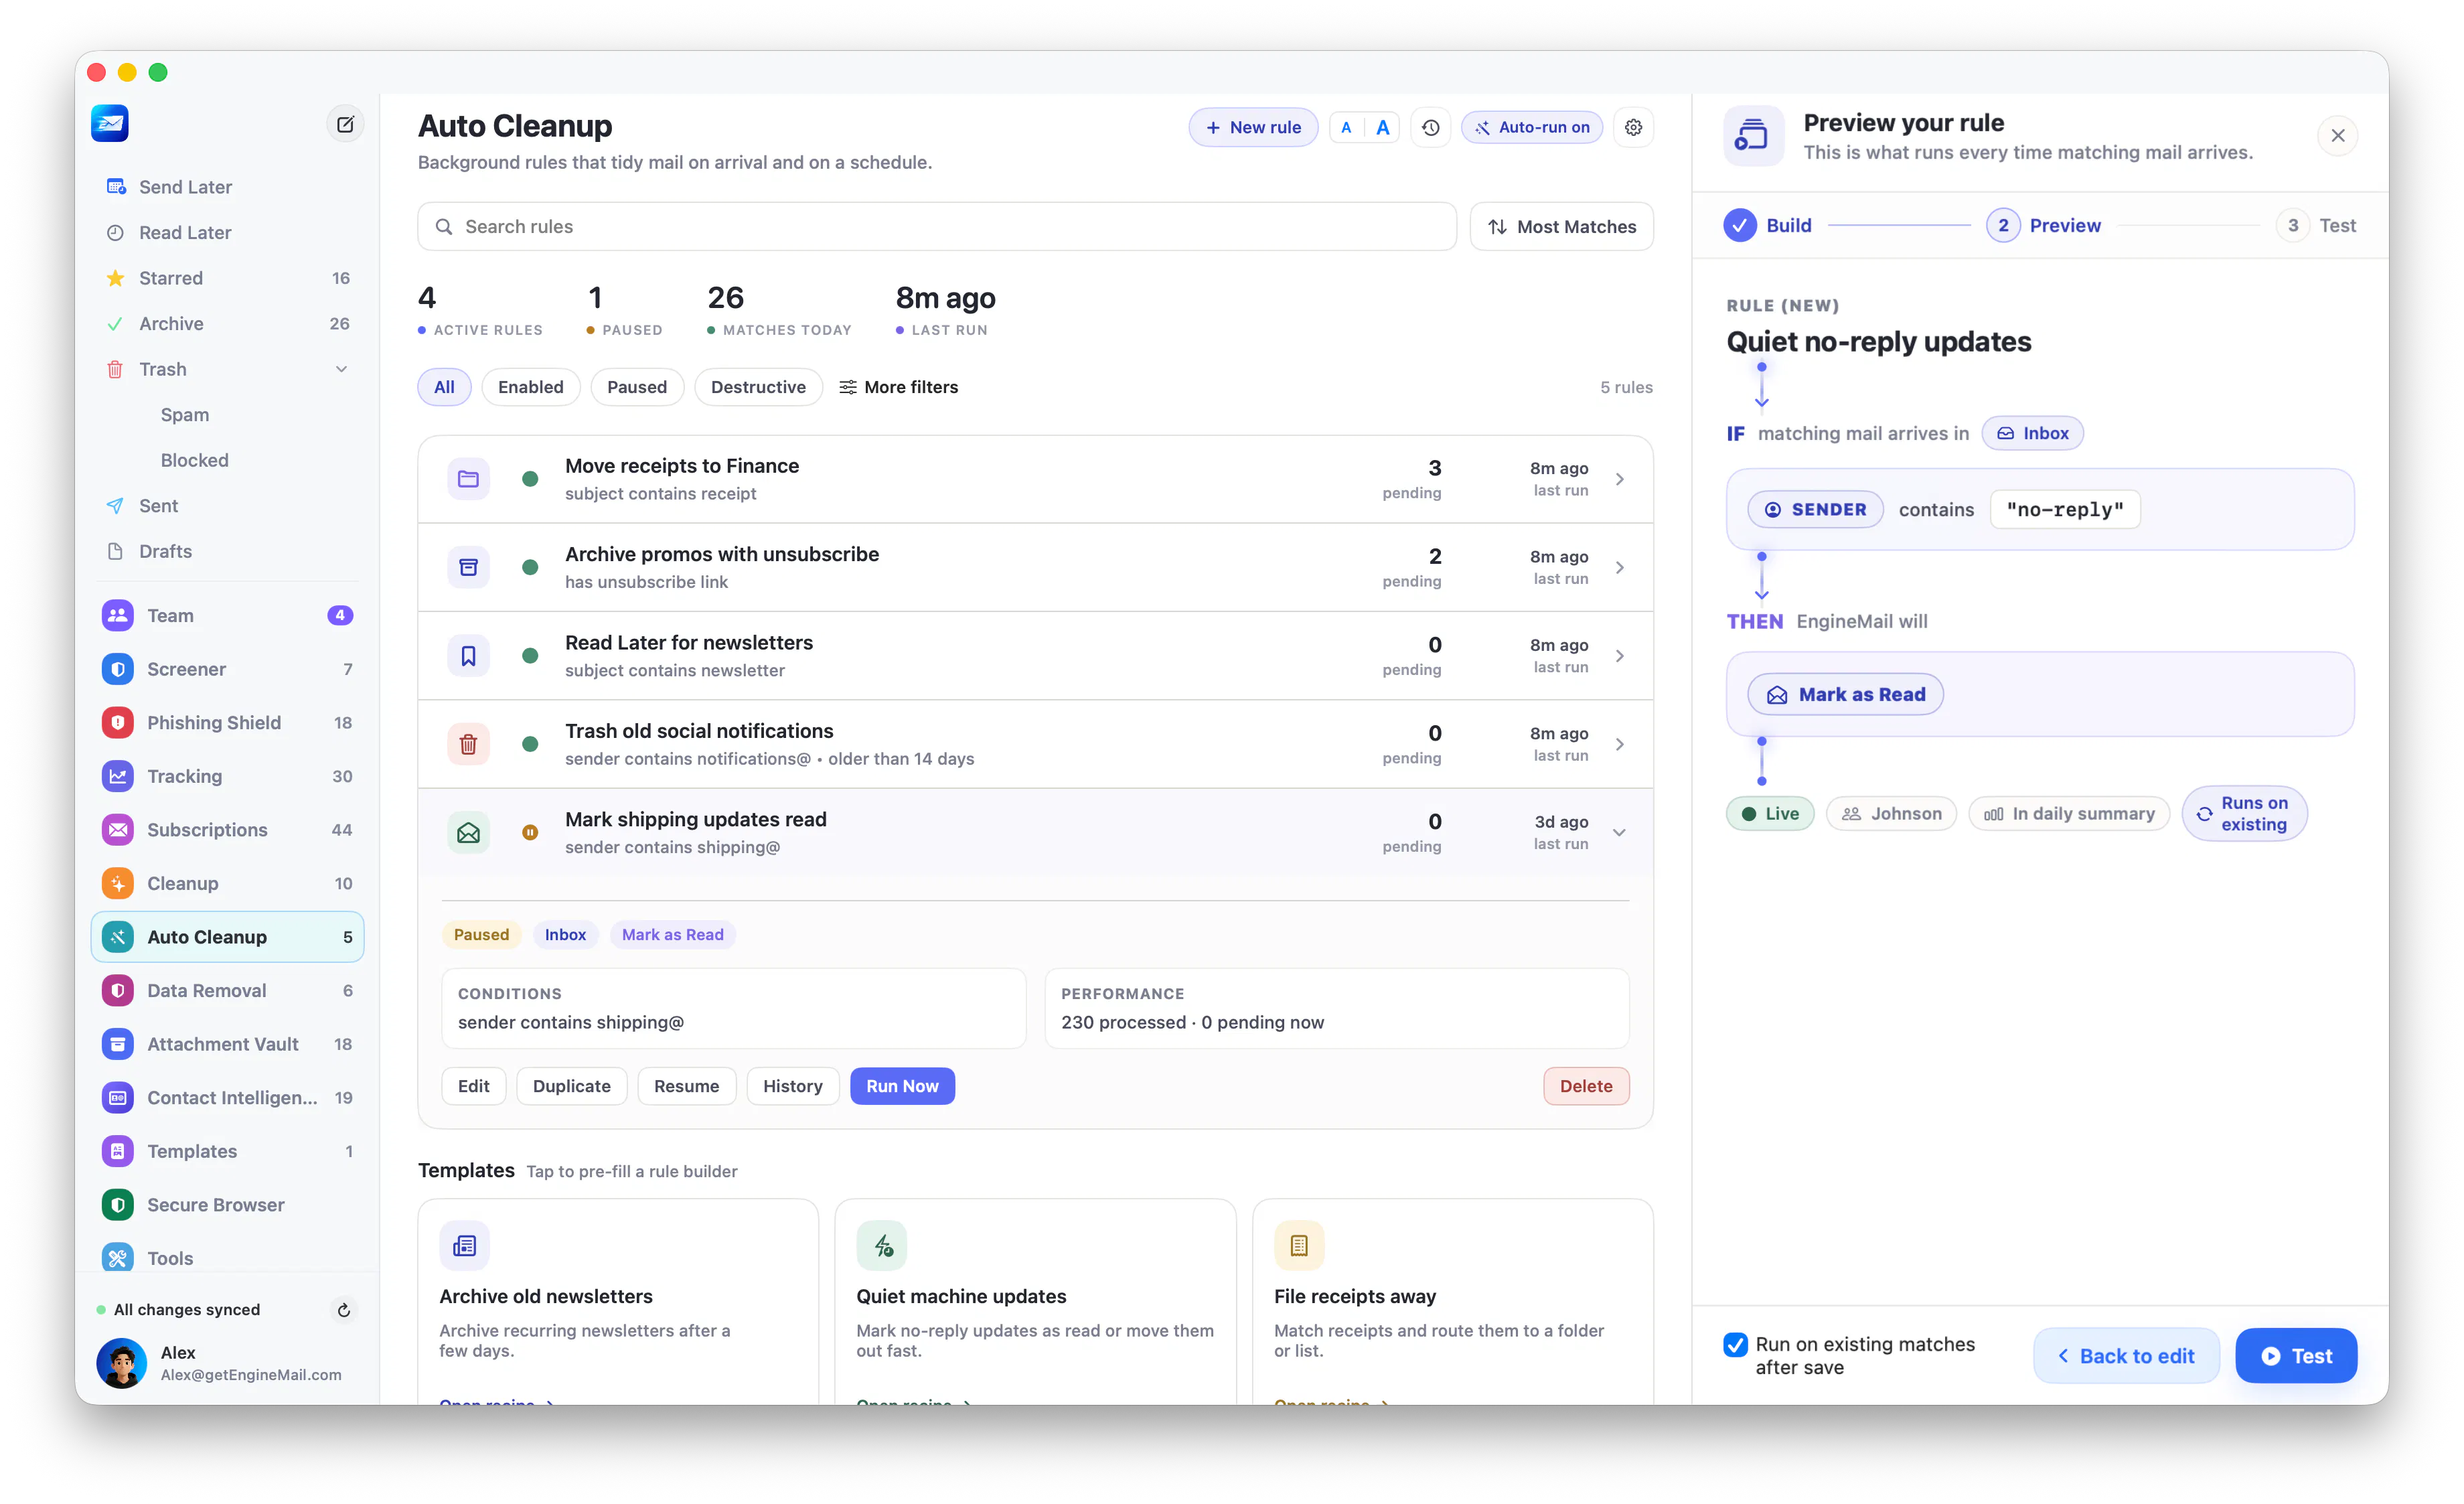Open Data Removal in sidebar
This screenshot has width=2464, height=1504.
pos(227,991)
